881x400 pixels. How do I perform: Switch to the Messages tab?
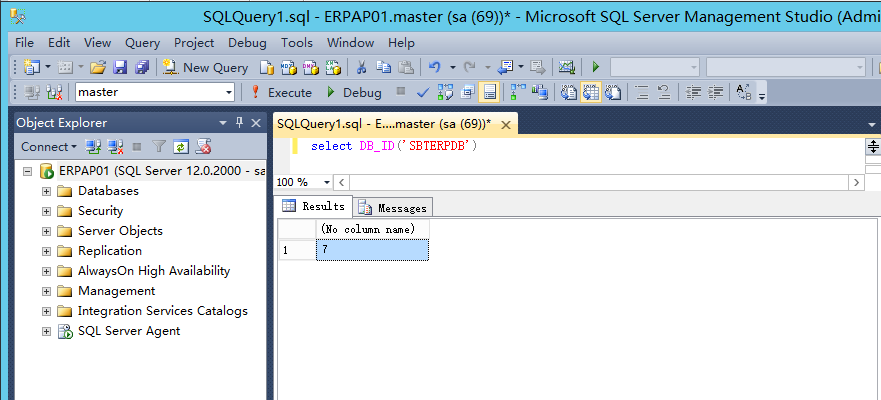[x=393, y=208]
